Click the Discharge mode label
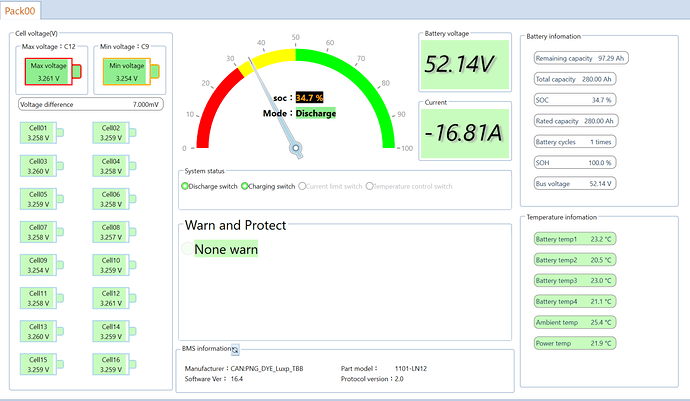This screenshot has width=690, height=401. (x=316, y=113)
